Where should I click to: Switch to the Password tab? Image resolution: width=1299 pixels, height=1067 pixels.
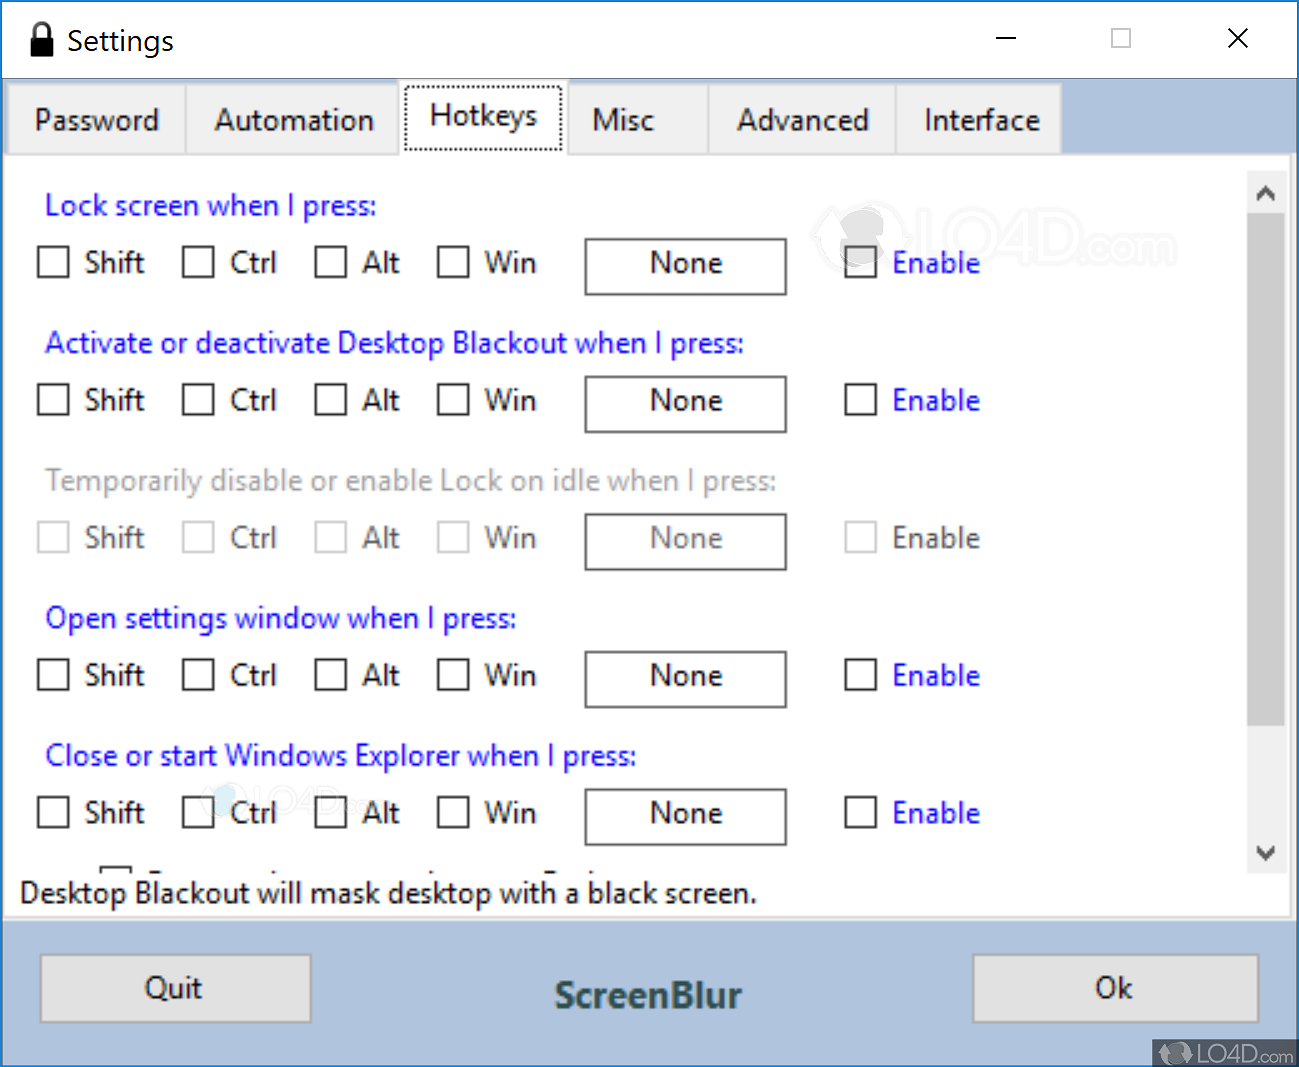[97, 119]
